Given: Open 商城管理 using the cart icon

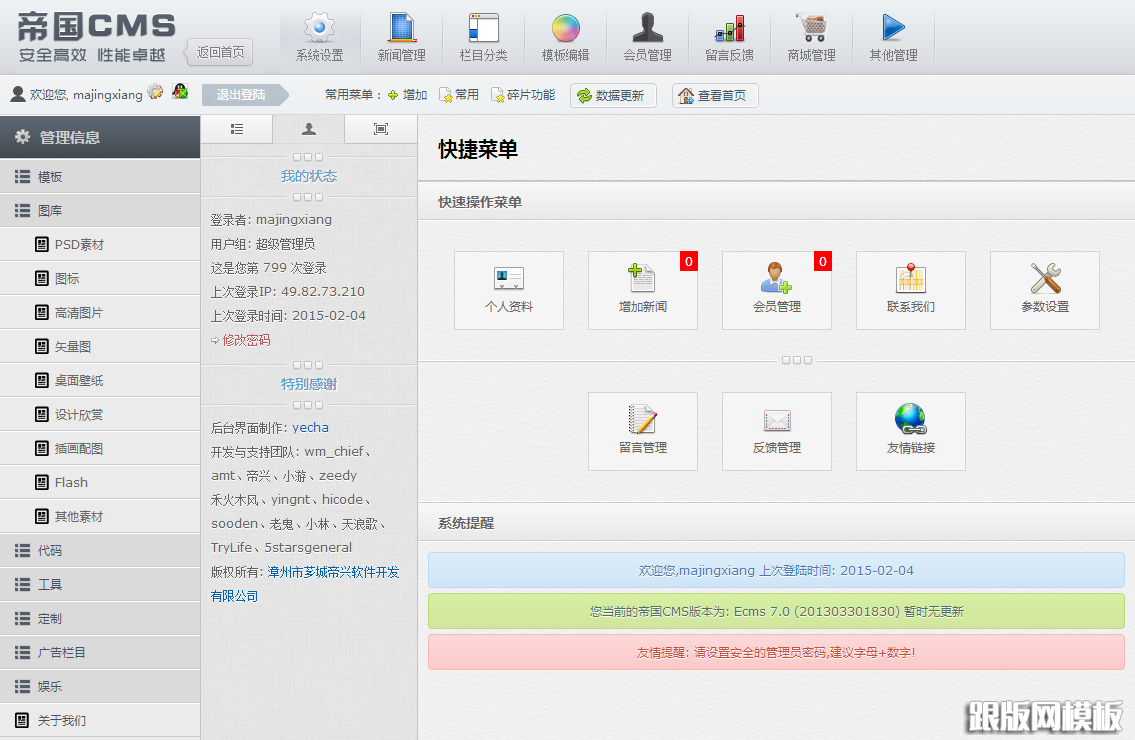Looking at the screenshot, I should coord(810,36).
